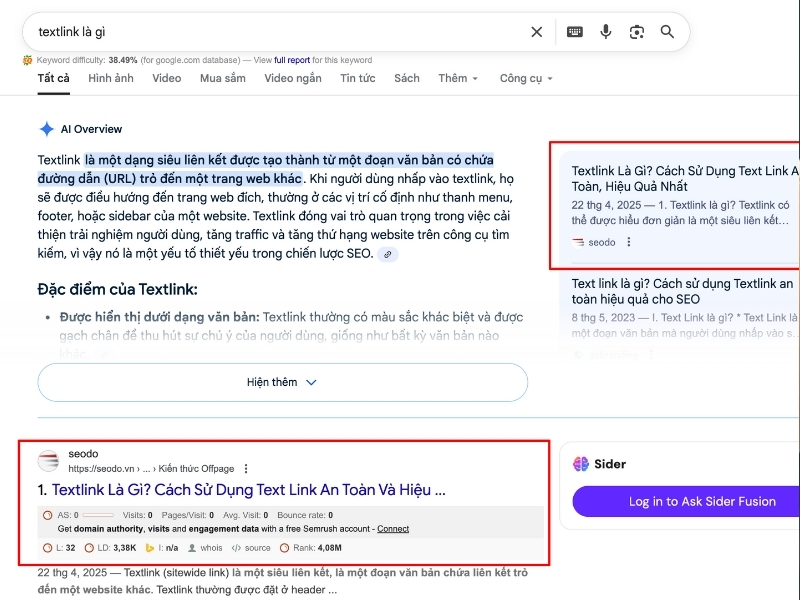Switch to the Hình ảnh tab

(x=110, y=78)
